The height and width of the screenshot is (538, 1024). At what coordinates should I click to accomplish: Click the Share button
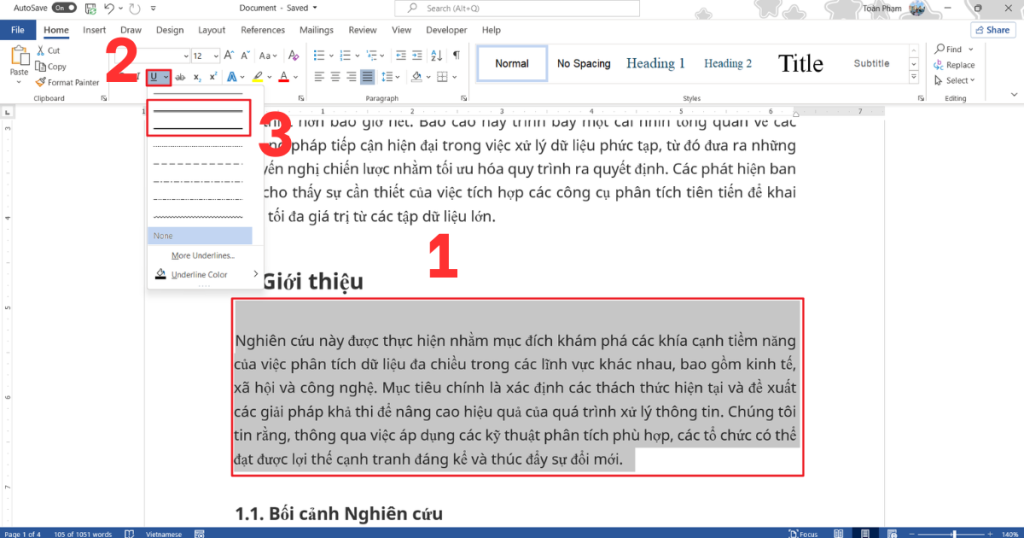993,30
